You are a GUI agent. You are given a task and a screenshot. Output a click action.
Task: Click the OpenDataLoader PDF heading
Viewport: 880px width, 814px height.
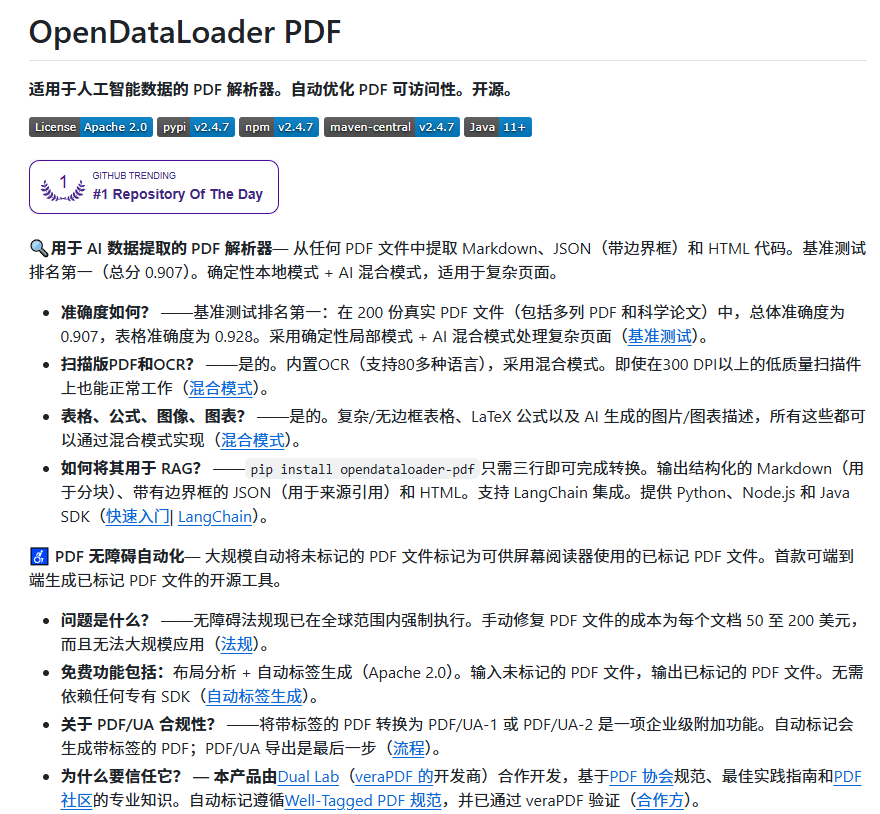click(x=185, y=32)
